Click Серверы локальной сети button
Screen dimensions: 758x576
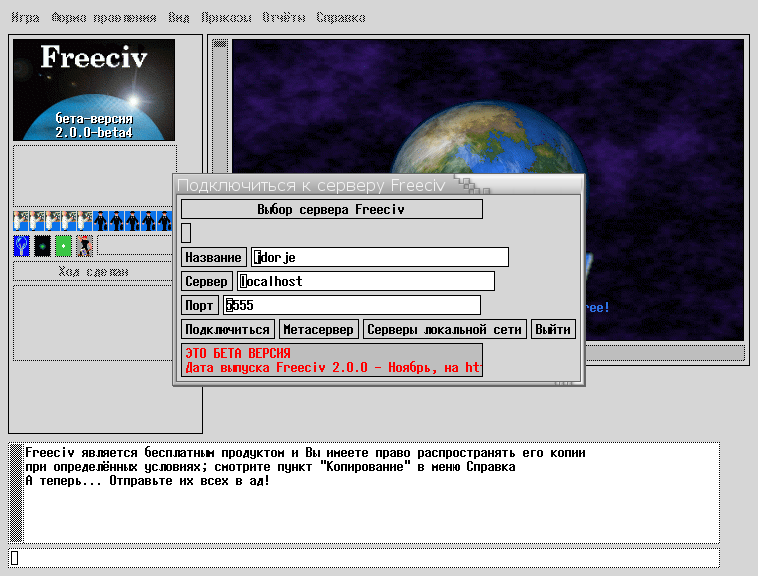[x=444, y=330]
